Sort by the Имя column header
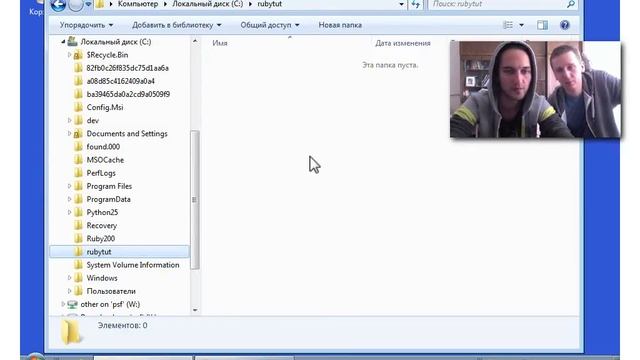Viewport: 640px width, 360px height. pyautogui.click(x=220, y=43)
